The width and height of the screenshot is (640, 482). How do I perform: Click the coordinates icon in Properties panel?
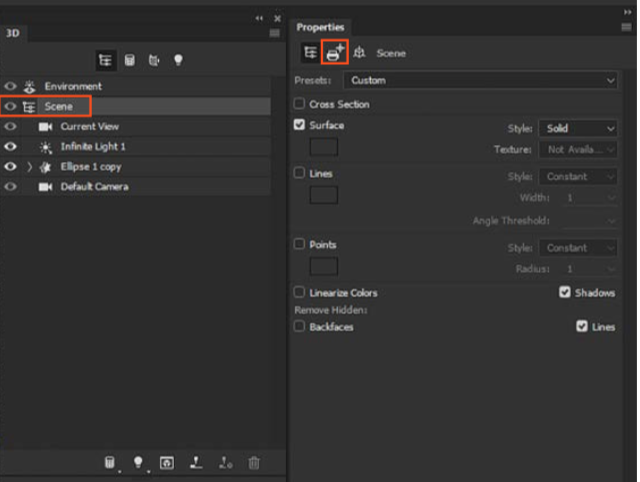(x=359, y=53)
